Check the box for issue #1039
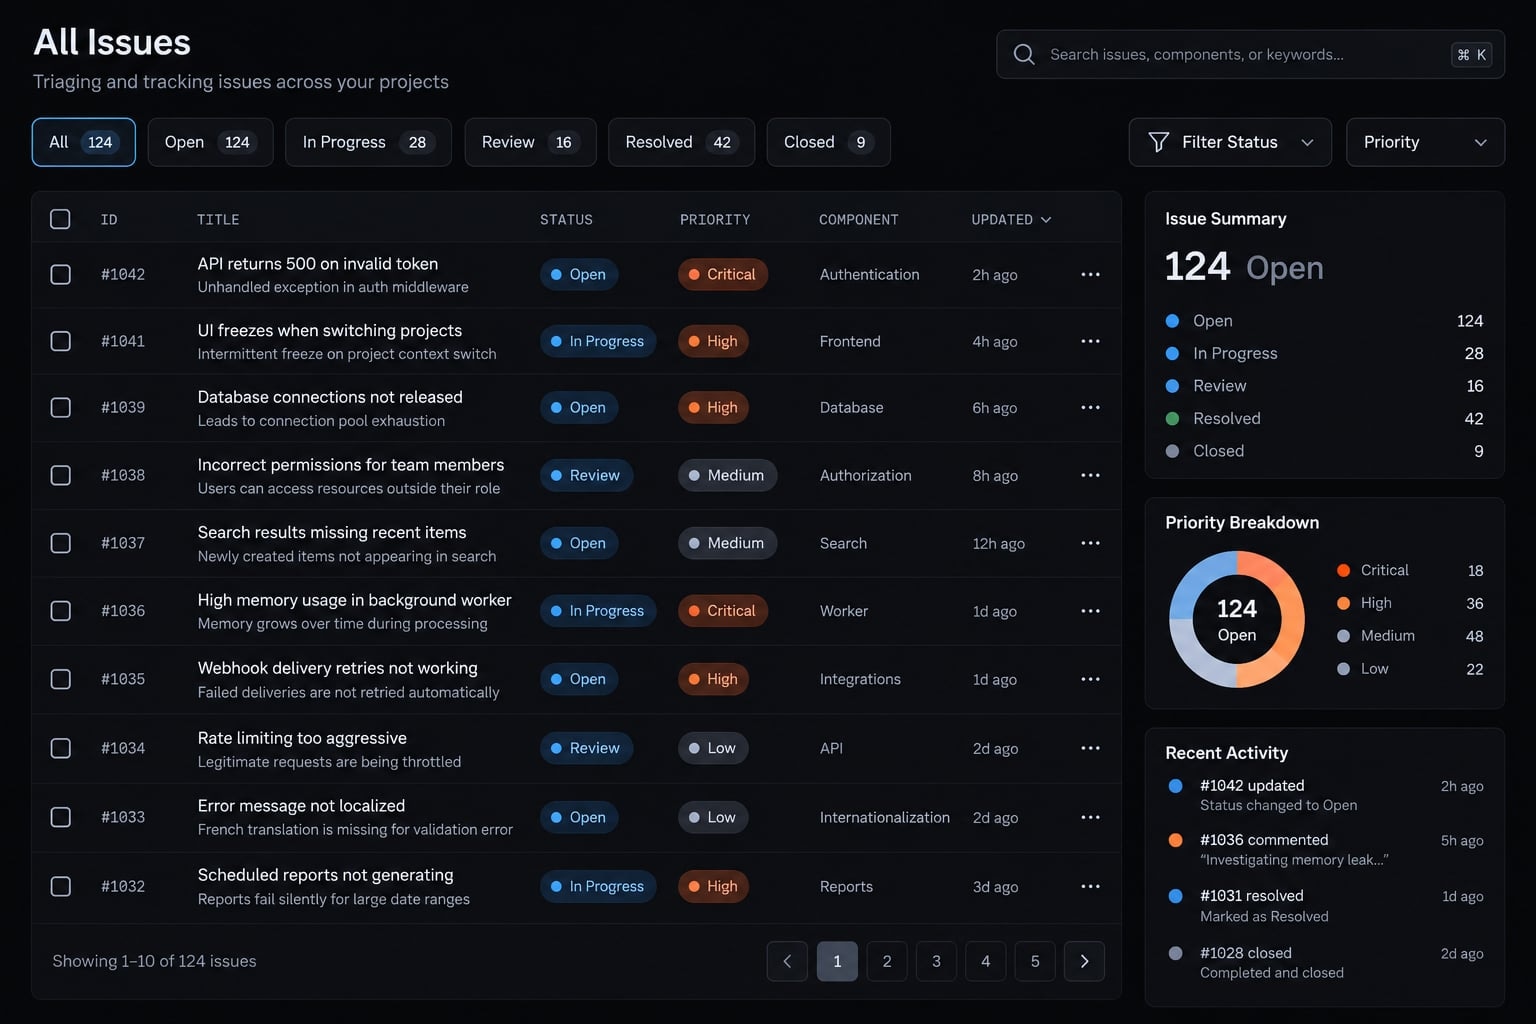Screen dimensions: 1536x1024 click(x=60, y=407)
